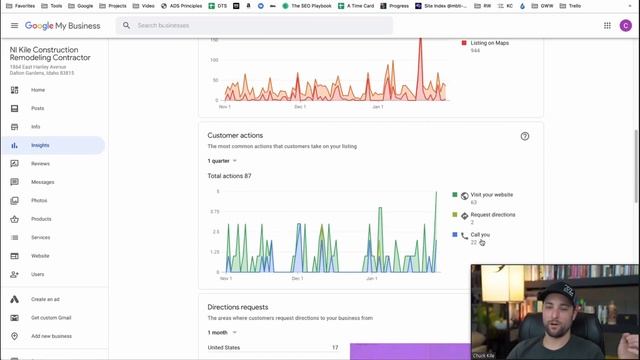Click the United States row

tap(273, 348)
